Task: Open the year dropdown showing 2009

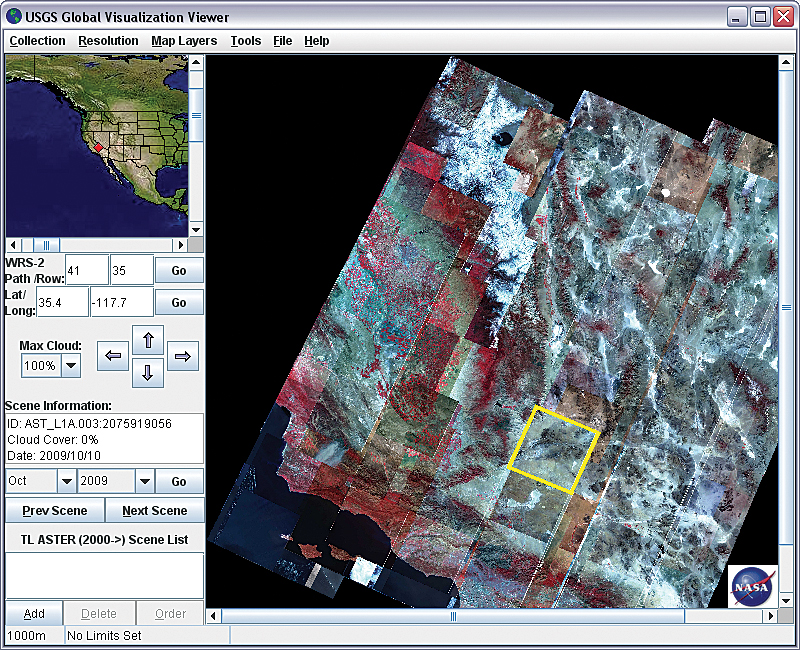Action: (145, 481)
